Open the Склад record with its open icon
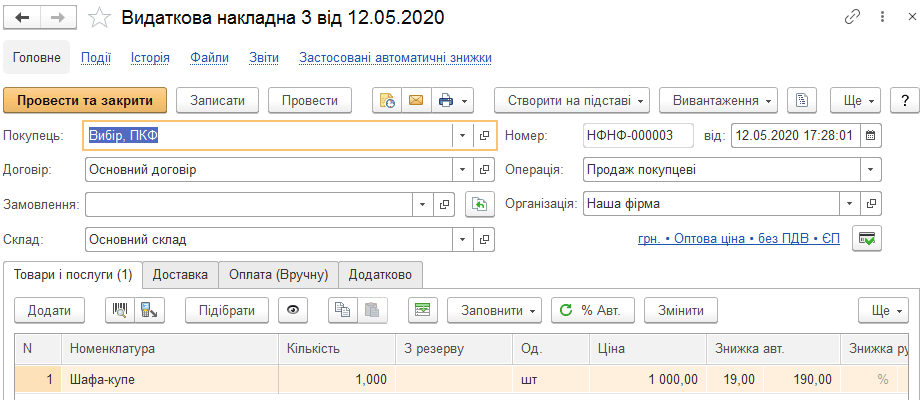This screenshot has height=400, width=924. point(484,239)
